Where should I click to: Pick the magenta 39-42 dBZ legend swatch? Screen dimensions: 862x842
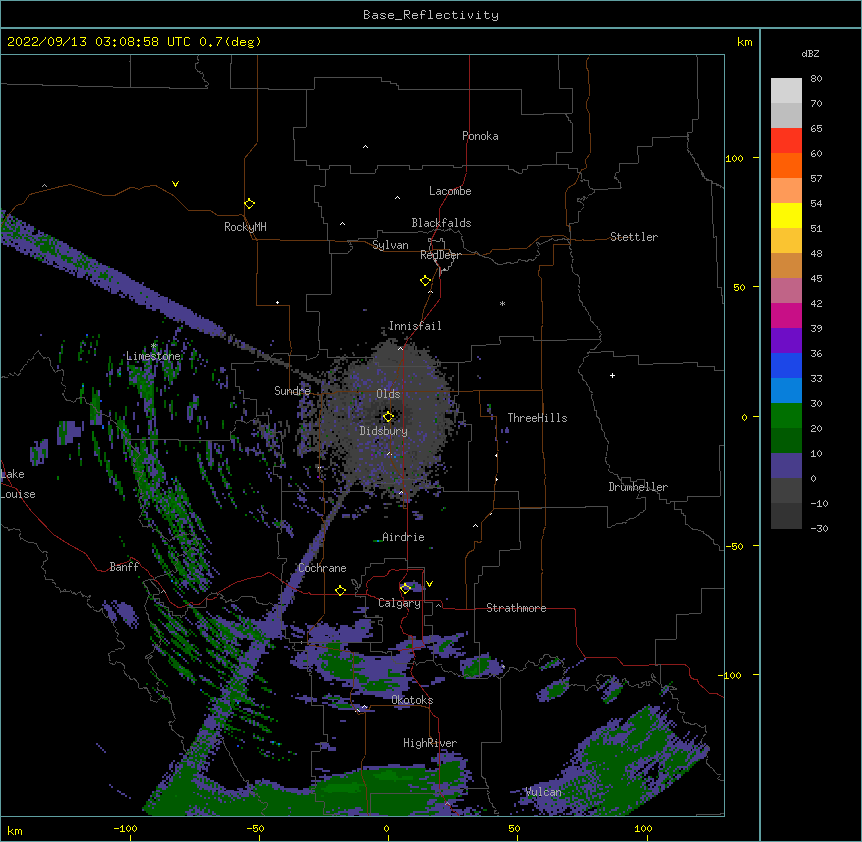click(786, 315)
